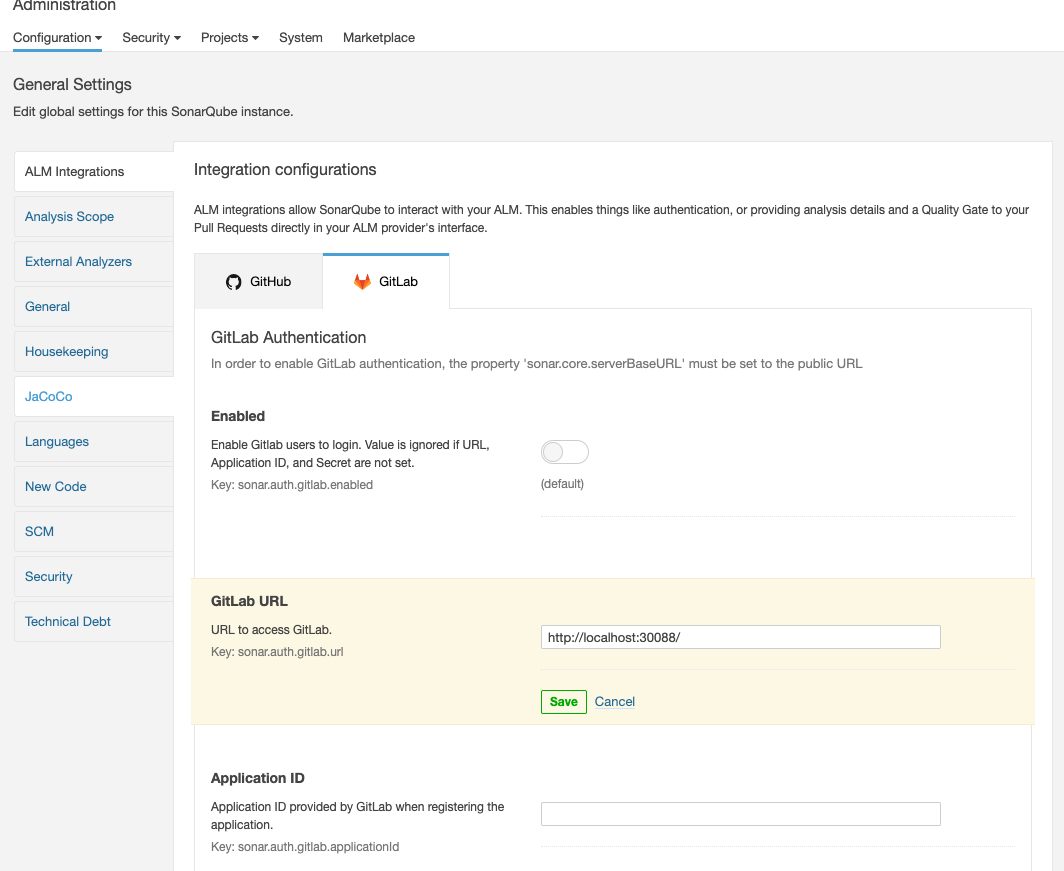Open the Technical Debt category
The width and height of the screenshot is (1064, 871).
coord(68,622)
